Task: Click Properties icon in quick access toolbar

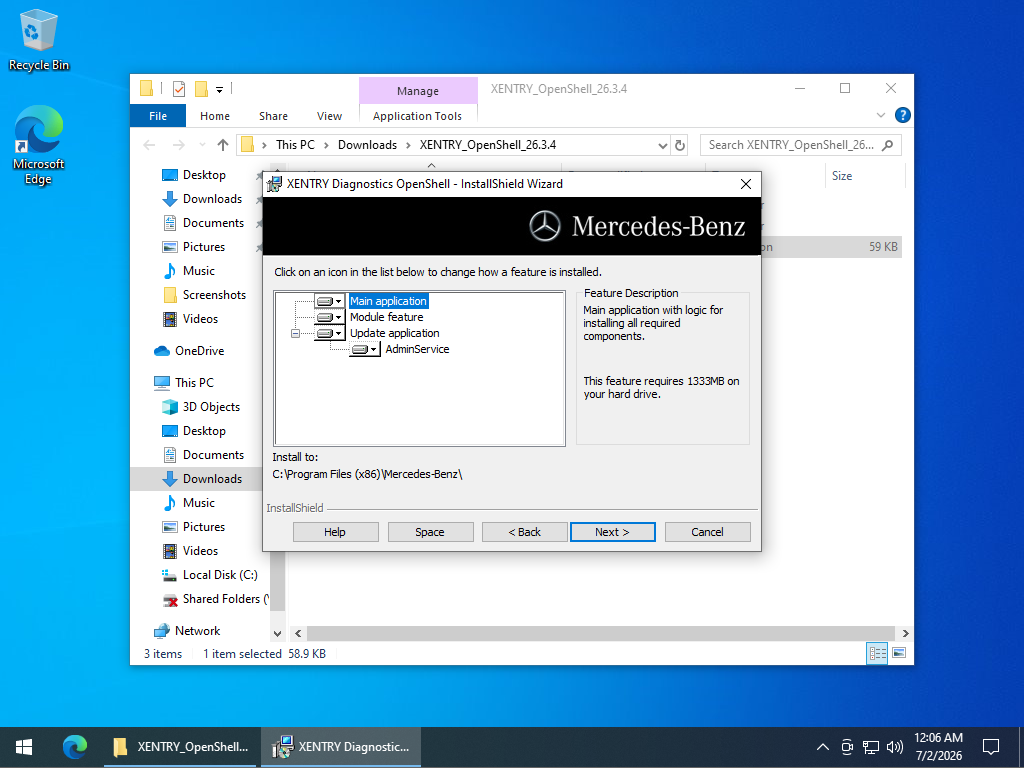Action: pyautogui.click(x=178, y=89)
